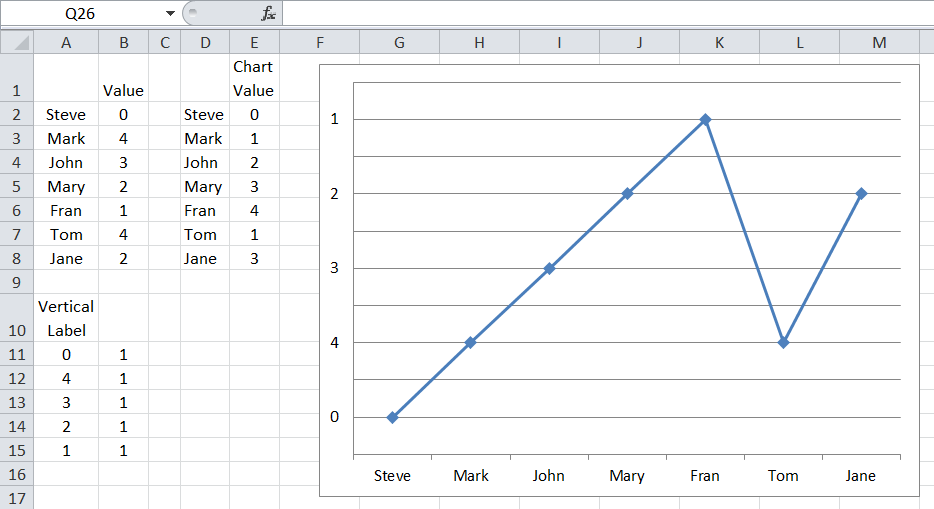Select the John data point marker on chart
The height and width of the screenshot is (509, 934).
549,268
